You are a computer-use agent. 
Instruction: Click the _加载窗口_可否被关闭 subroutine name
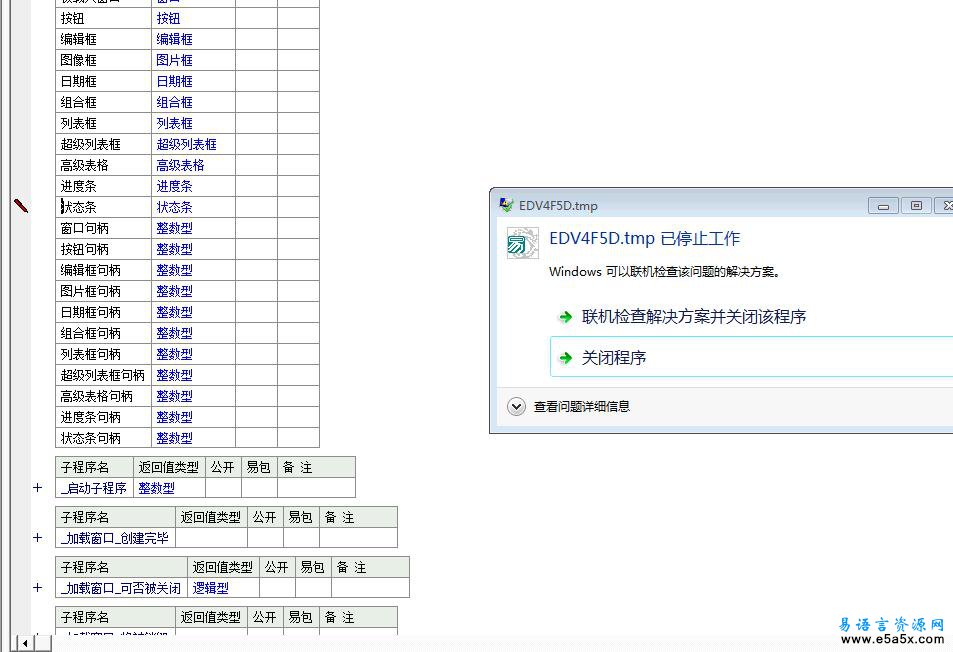coord(122,588)
